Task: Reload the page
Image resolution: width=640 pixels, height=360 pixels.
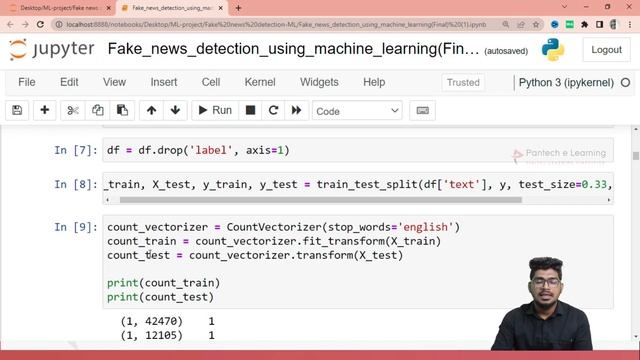Action: point(40,24)
